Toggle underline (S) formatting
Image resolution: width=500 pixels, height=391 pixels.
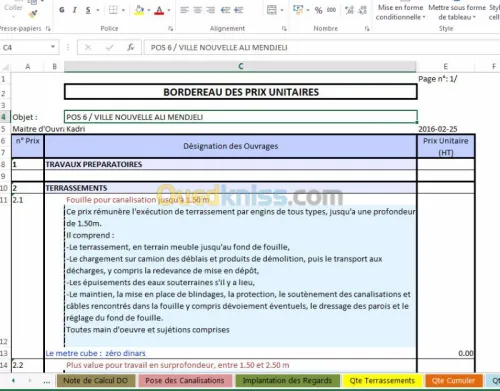[x=88, y=10]
